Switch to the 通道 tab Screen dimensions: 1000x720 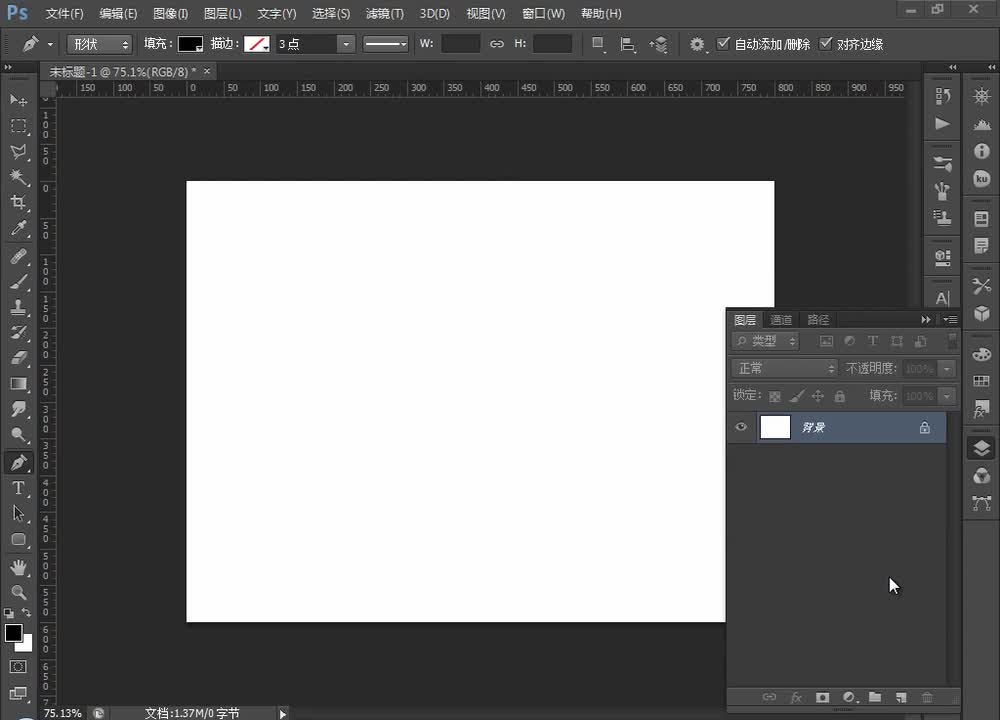781,320
